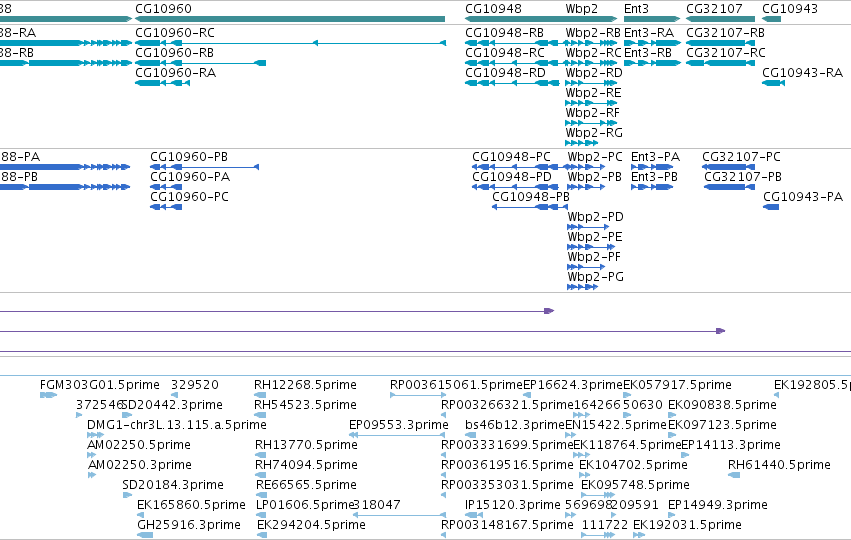Select EST SD20442.3prime
Screen dimensions: 851x540
click(172, 405)
